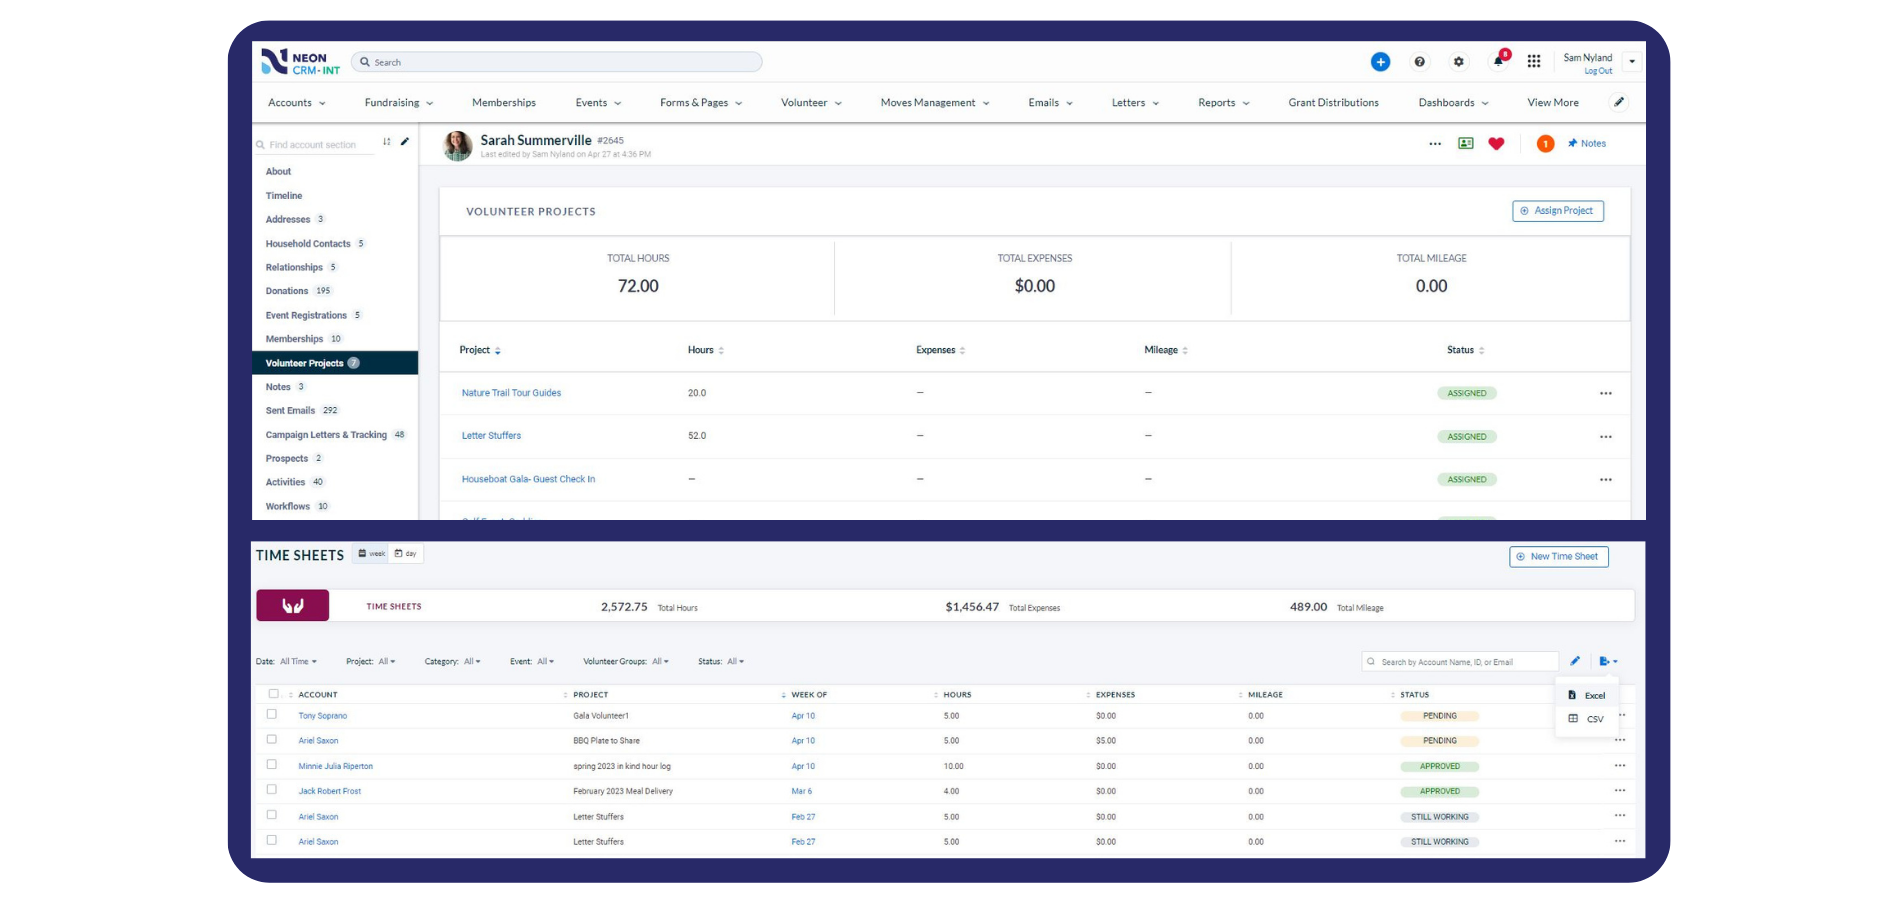This screenshot has width=1898, height=903.
Task: Click the heart icon on Sarah Summerville's header
Action: (1495, 143)
